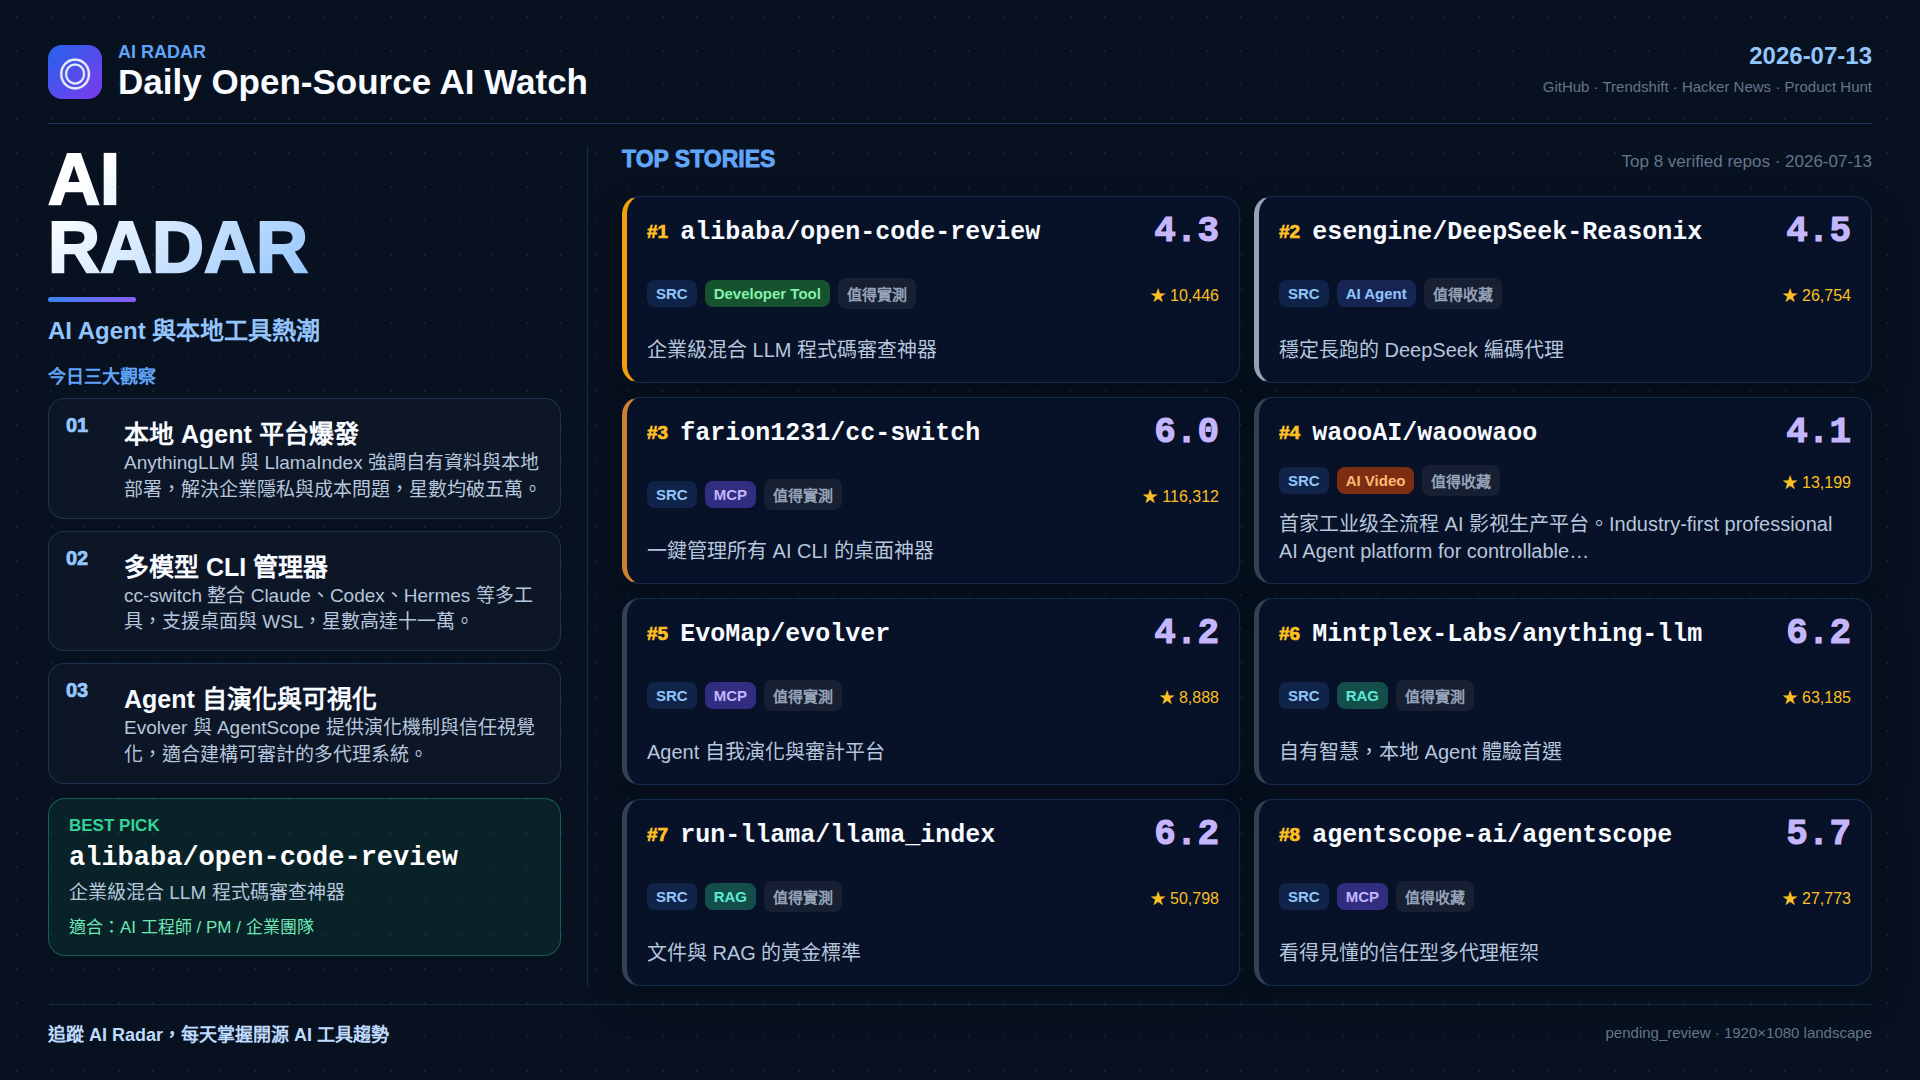Click the SRC tag on llama_index card

672,897
